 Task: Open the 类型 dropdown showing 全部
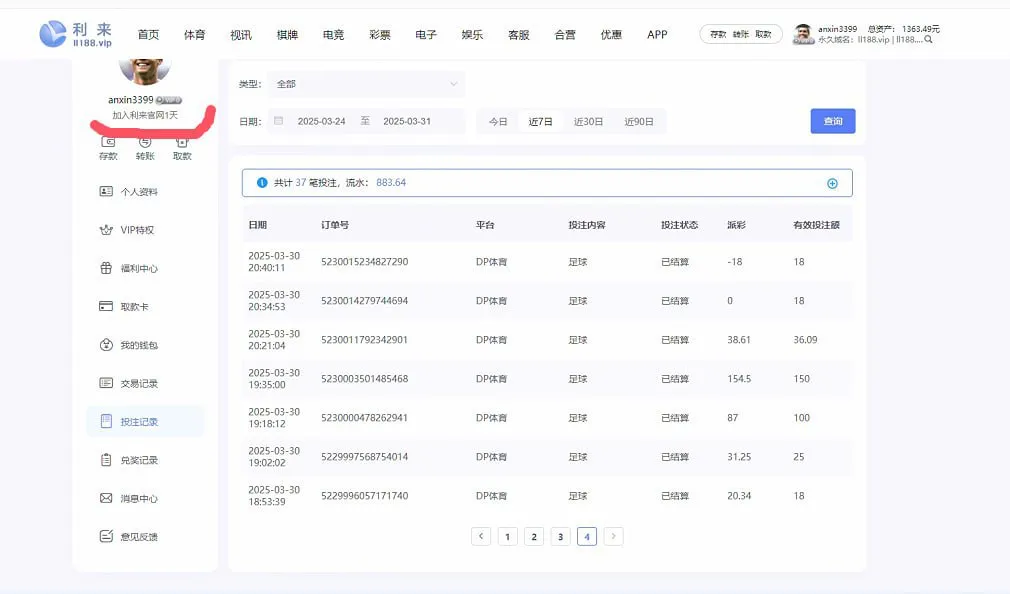pos(366,84)
